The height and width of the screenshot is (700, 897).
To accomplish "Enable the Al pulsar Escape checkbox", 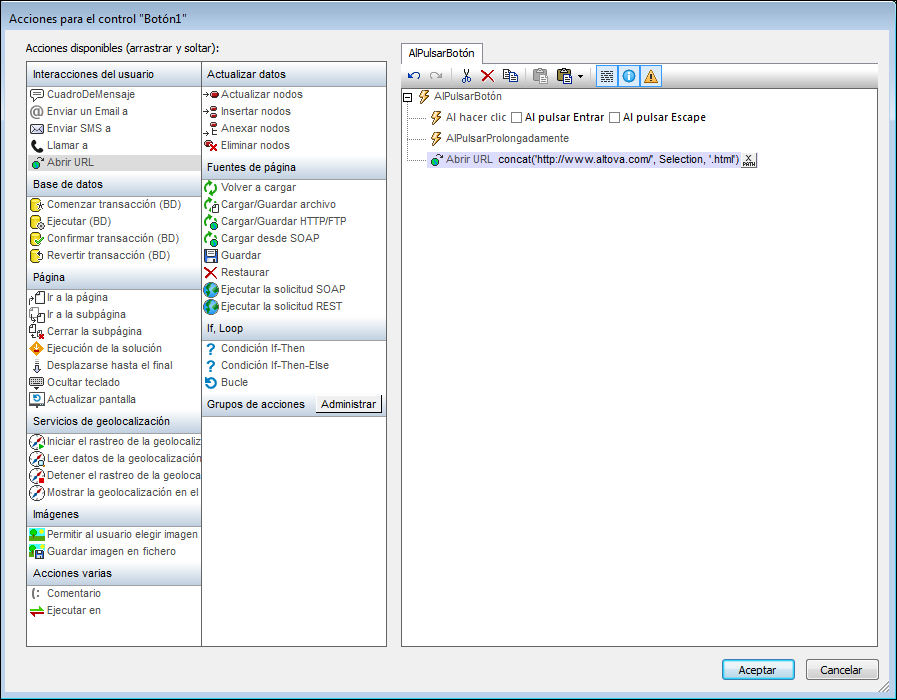I will [614, 117].
